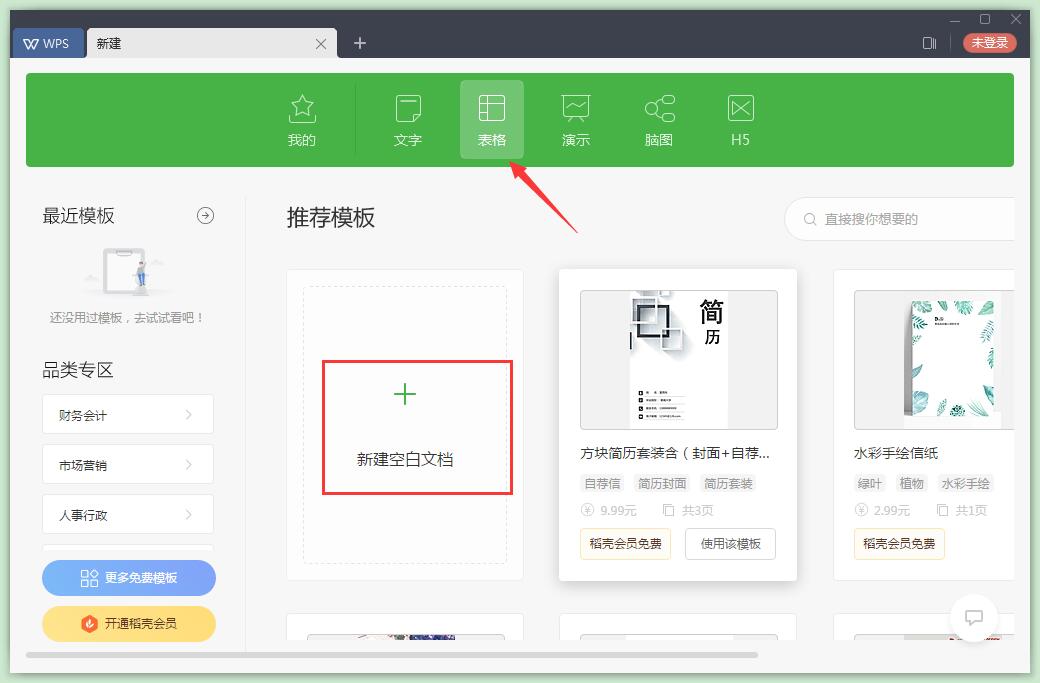Open a new tab with the plus button
The height and width of the screenshot is (683, 1040).
click(x=359, y=43)
